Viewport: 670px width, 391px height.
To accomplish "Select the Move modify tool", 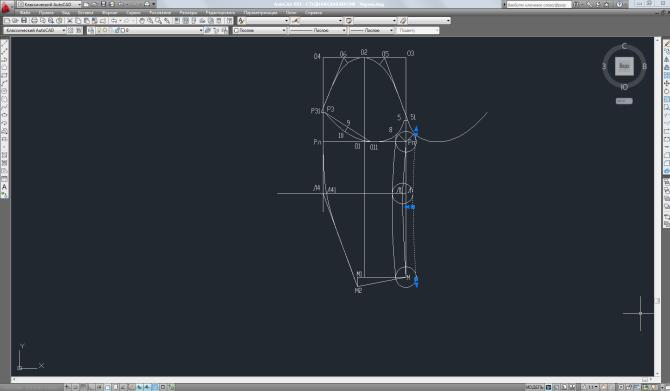I will 667,83.
